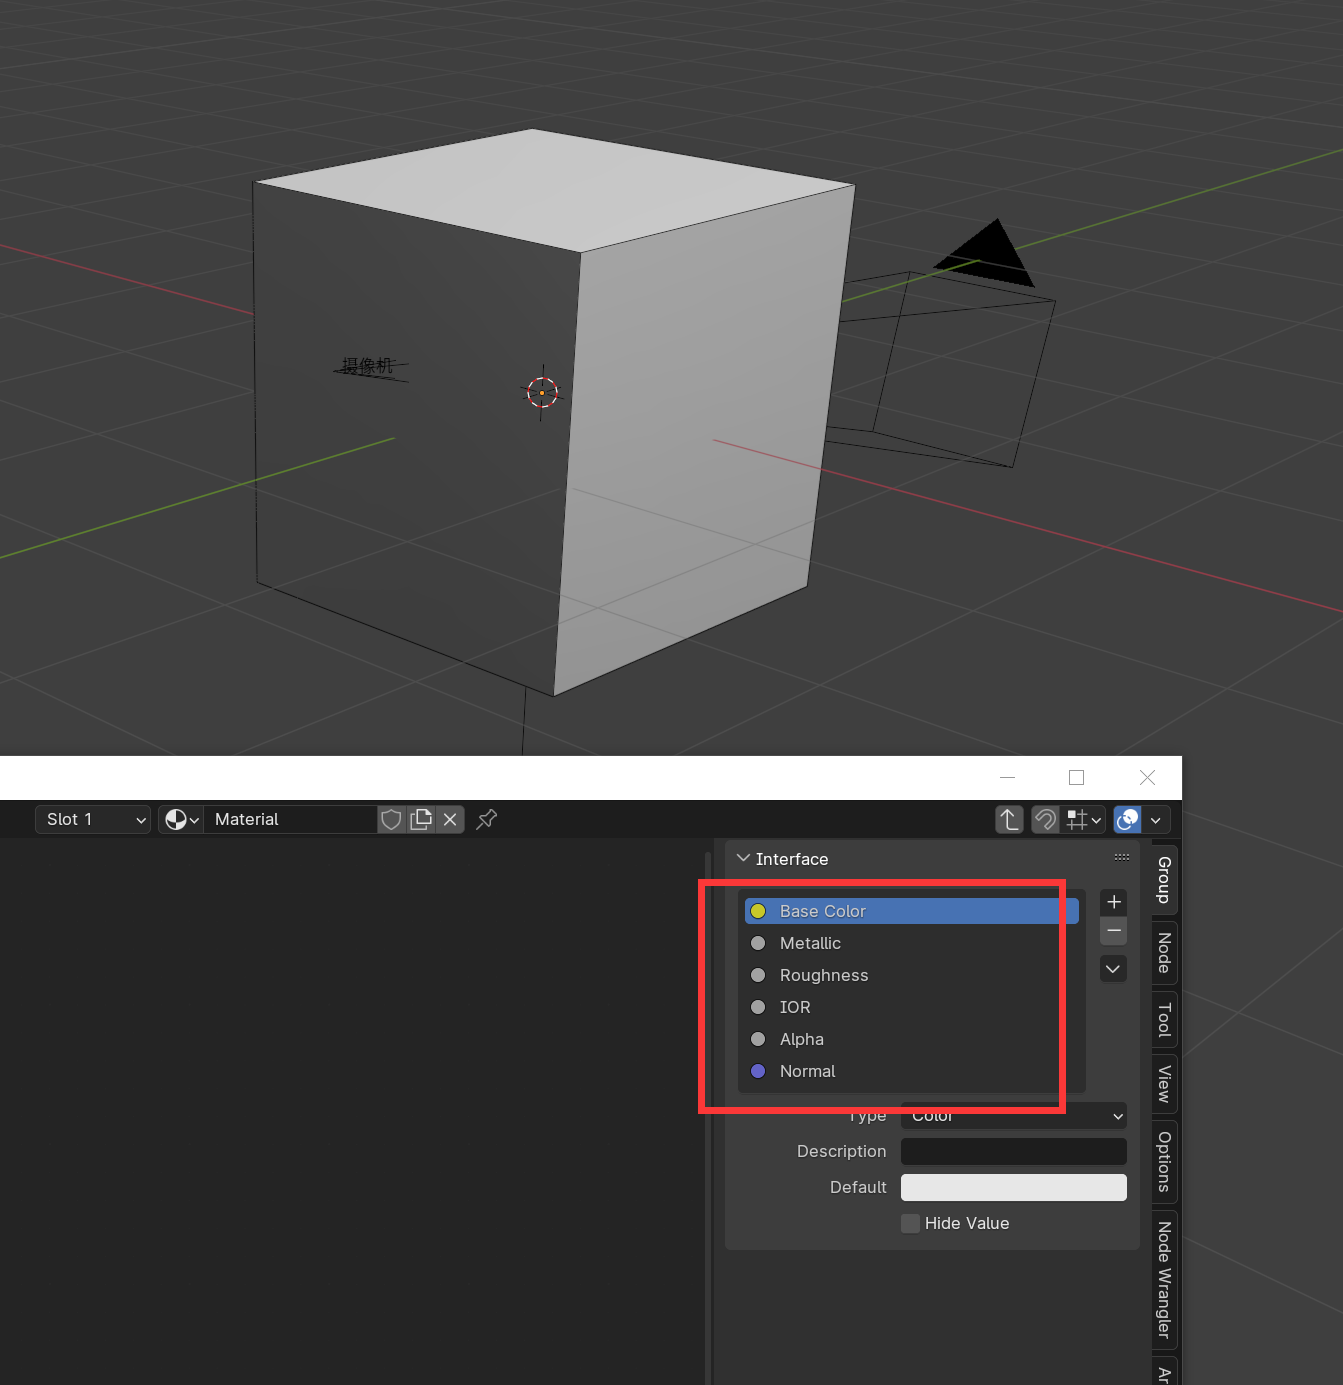The image size is (1343, 1385).
Task: Click the Interface panel drag grip
Action: (x=1122, y=858)
